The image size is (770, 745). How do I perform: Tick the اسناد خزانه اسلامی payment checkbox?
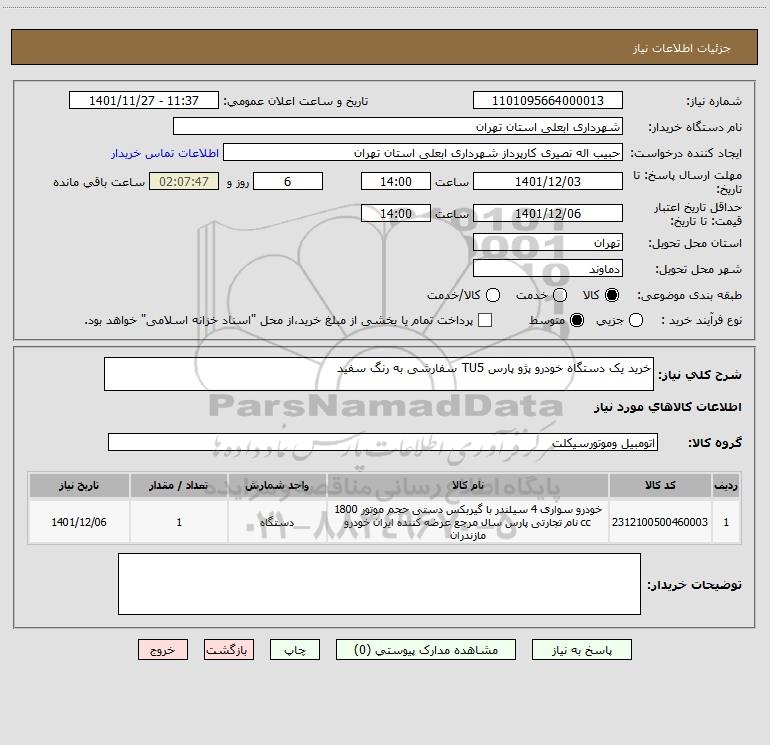click(485, 320)
